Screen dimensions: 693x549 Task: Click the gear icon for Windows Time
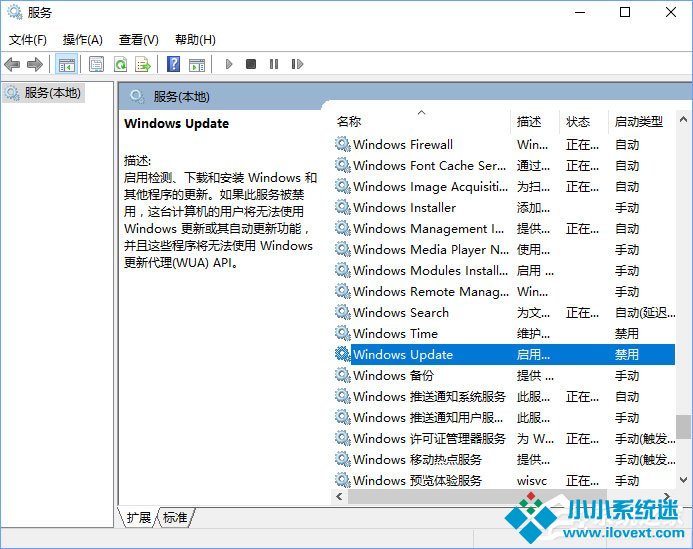[342, 333]
